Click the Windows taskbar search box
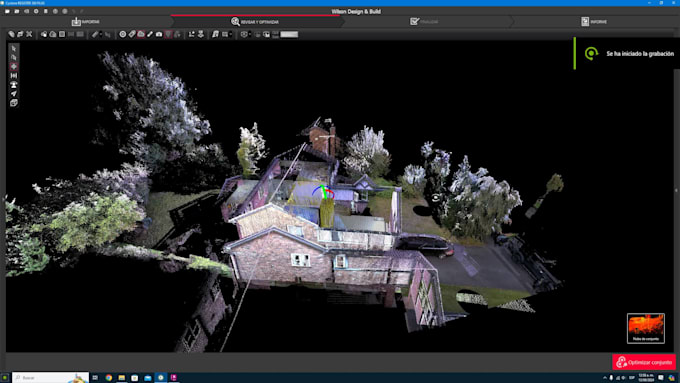680x383 pixels. click(50, 378)
